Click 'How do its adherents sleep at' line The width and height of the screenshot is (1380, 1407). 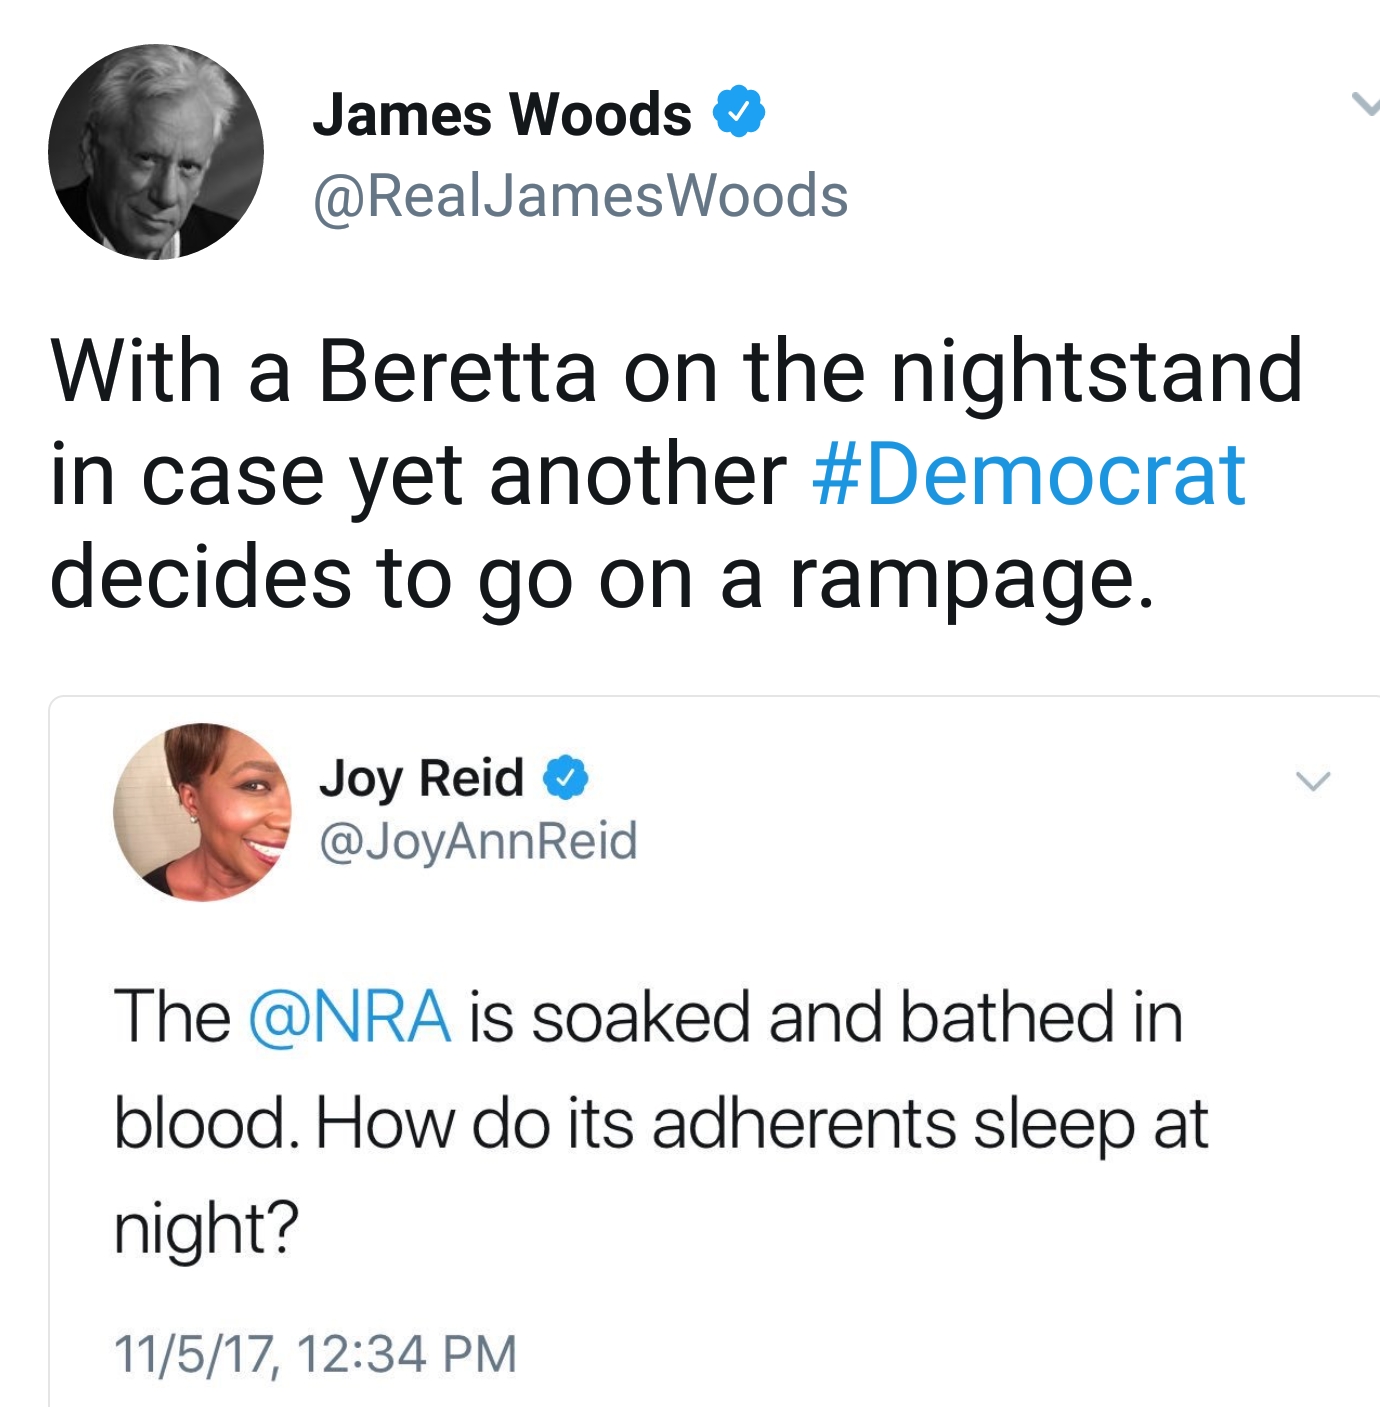coord(763,1124)
